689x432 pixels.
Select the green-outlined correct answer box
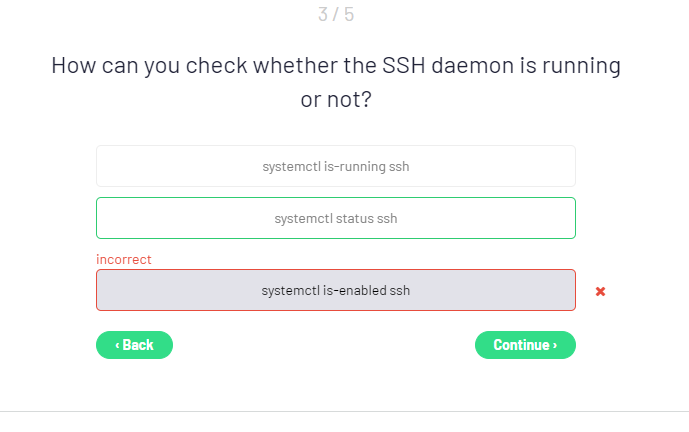pyautogui.click(x=336, y=218)
